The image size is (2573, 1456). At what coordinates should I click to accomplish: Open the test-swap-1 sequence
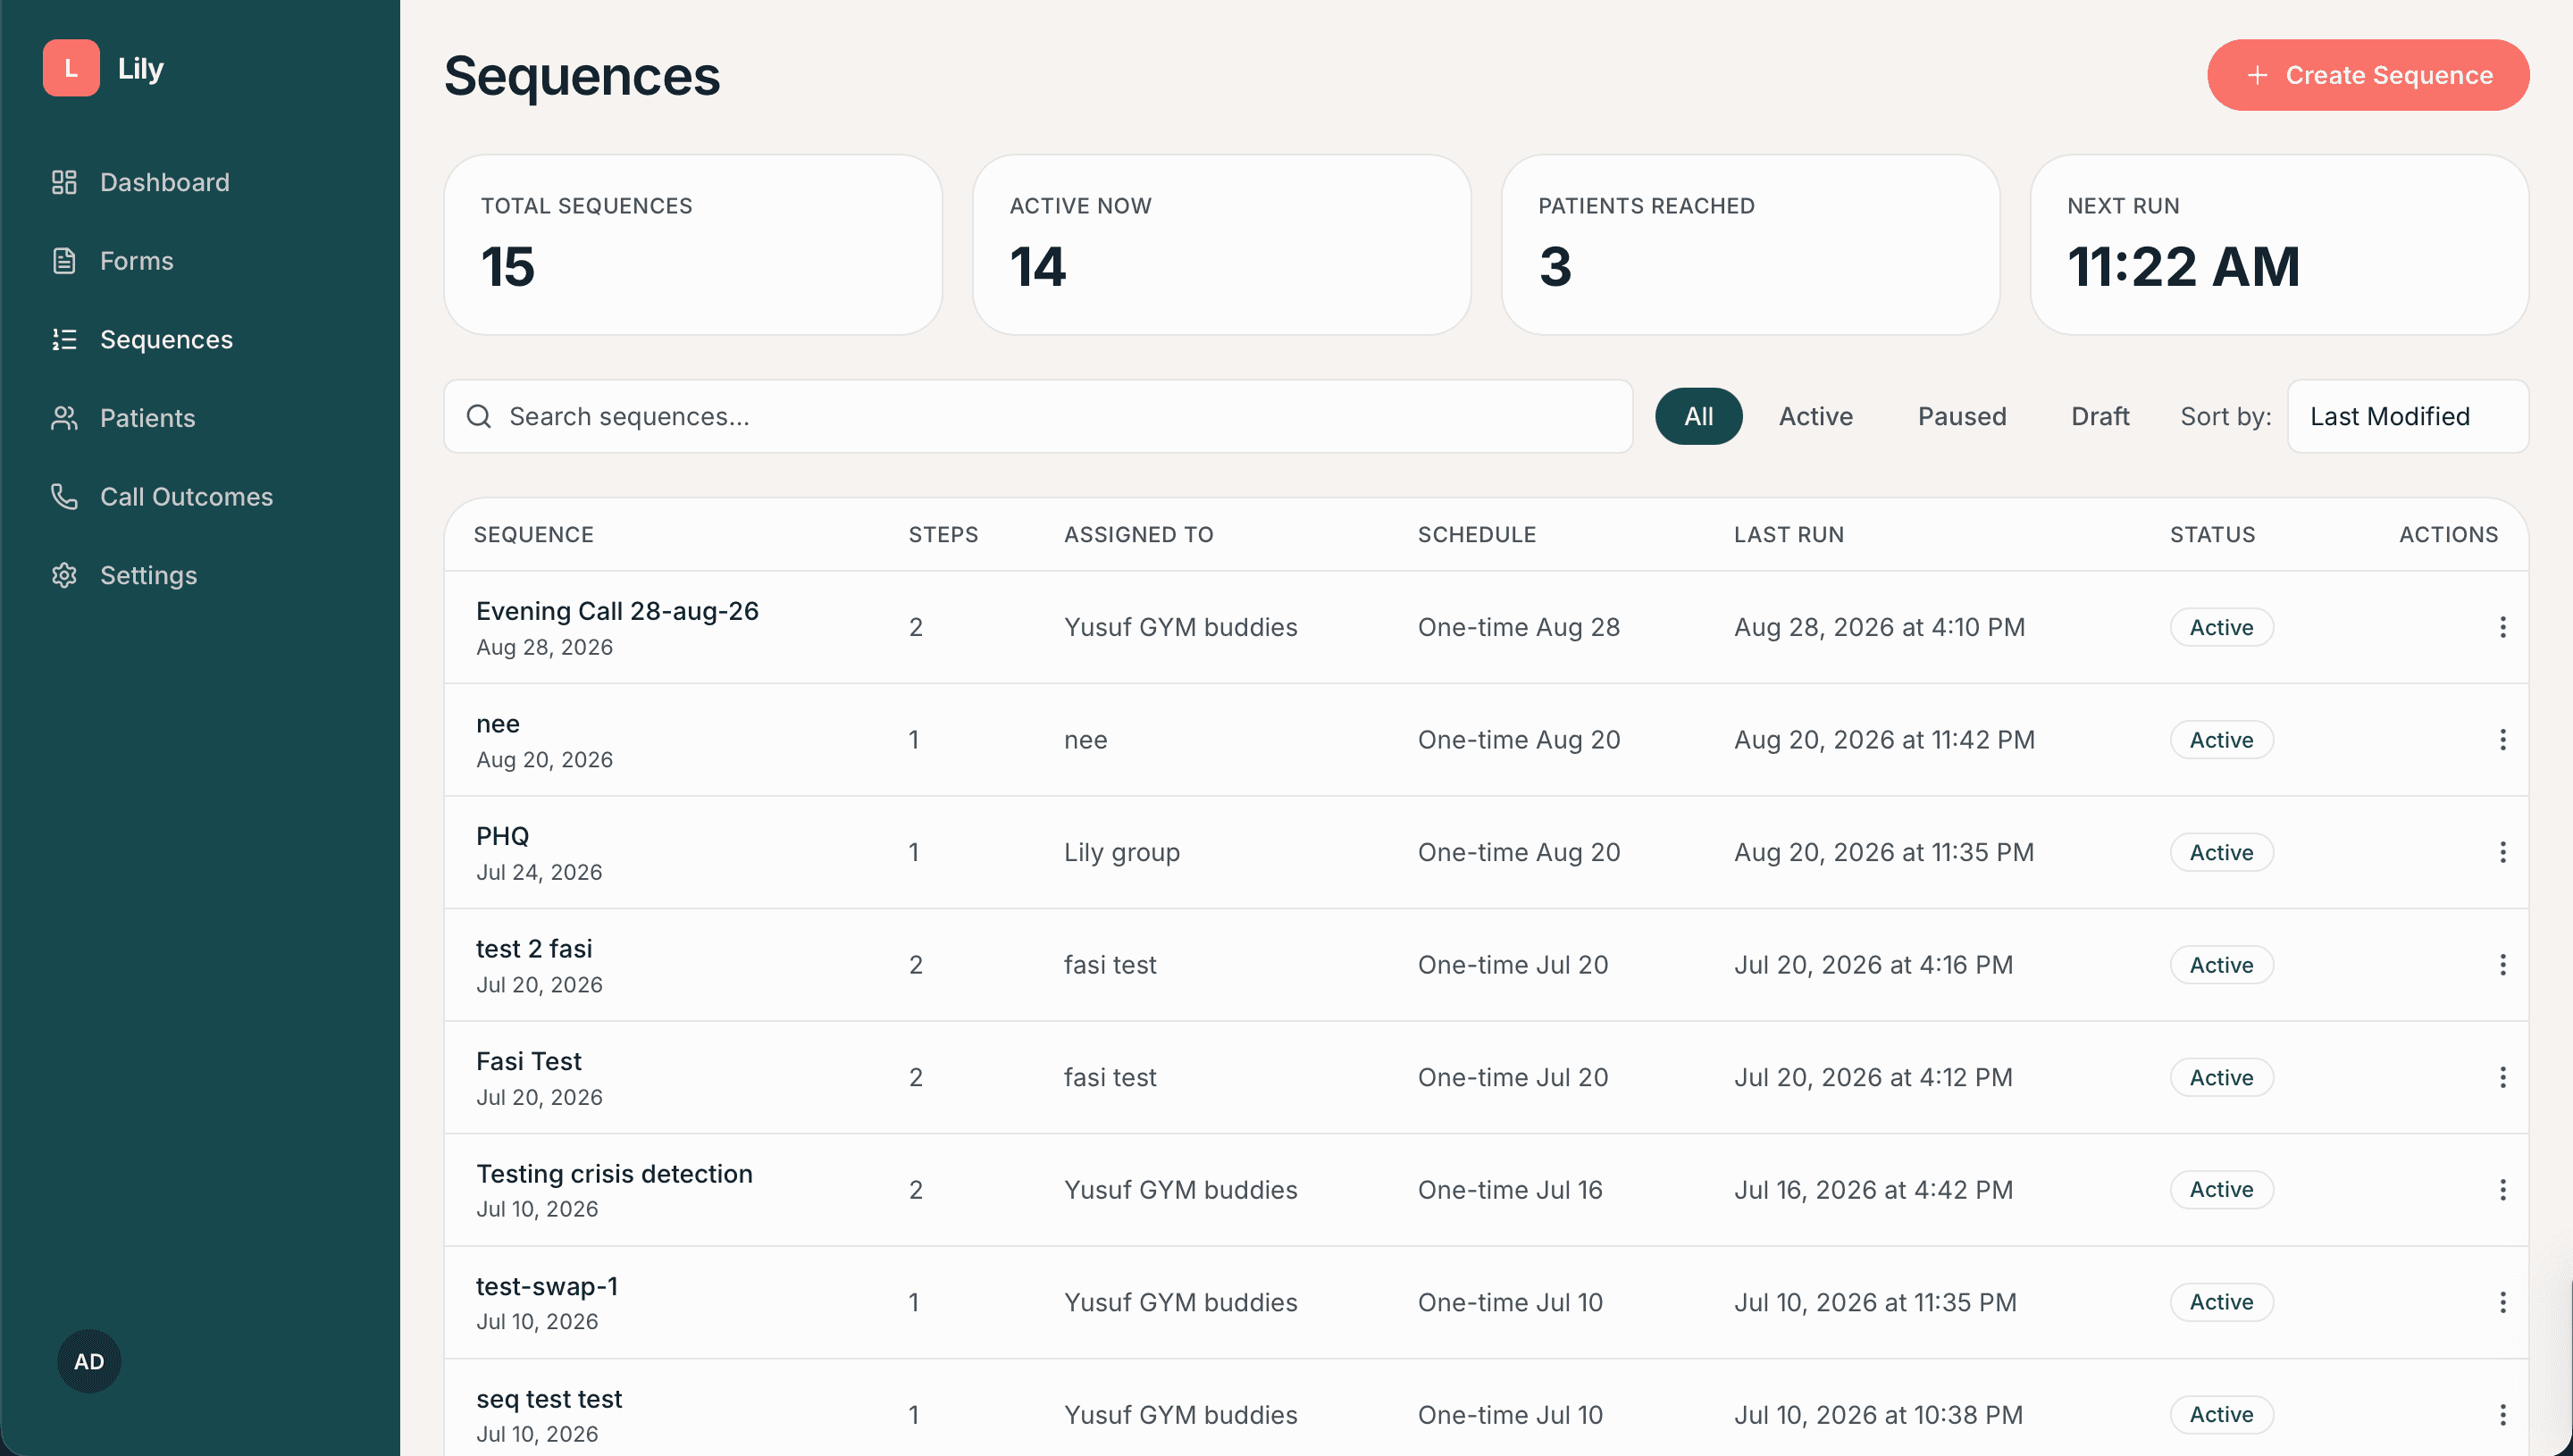click(547, 1286)
